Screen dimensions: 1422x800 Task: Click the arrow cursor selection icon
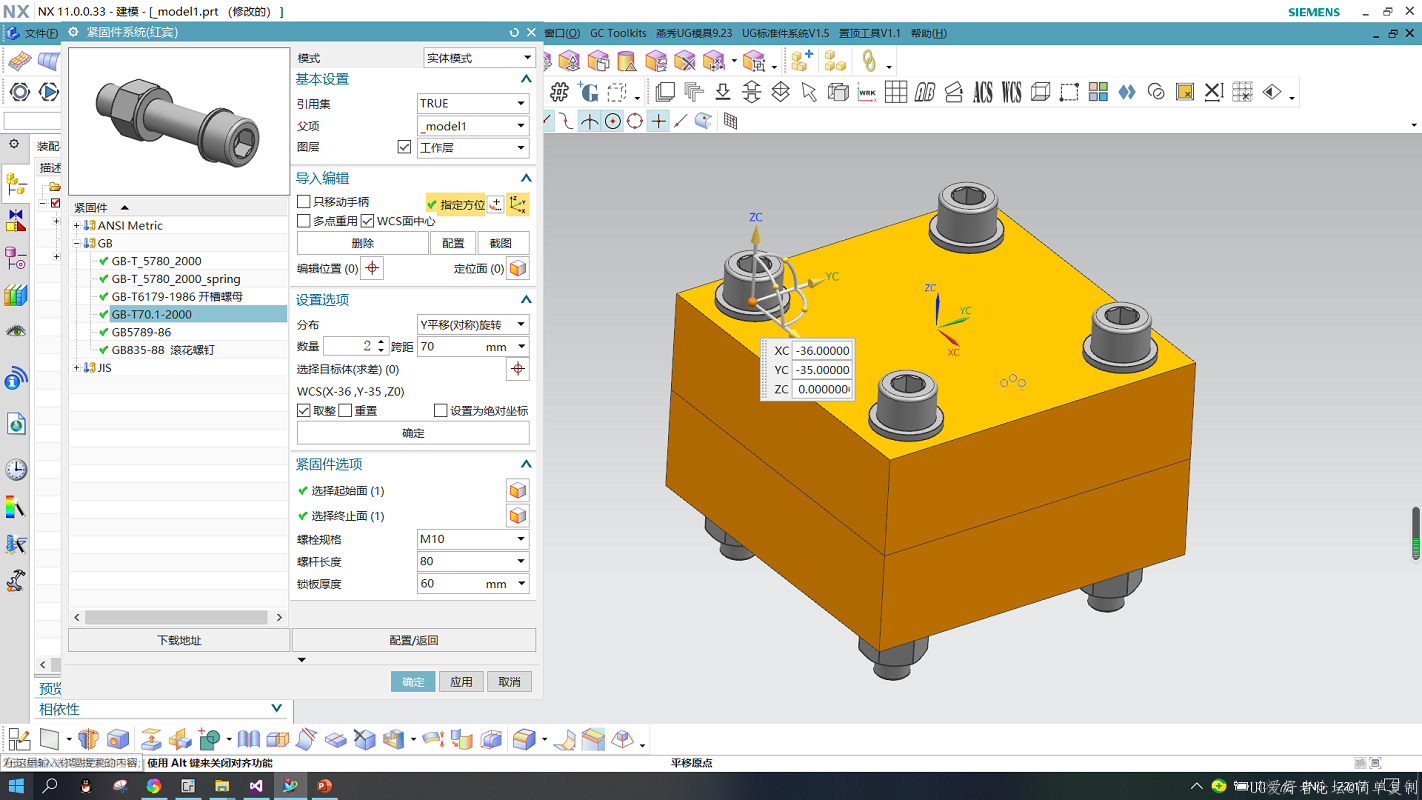point(809,92)
